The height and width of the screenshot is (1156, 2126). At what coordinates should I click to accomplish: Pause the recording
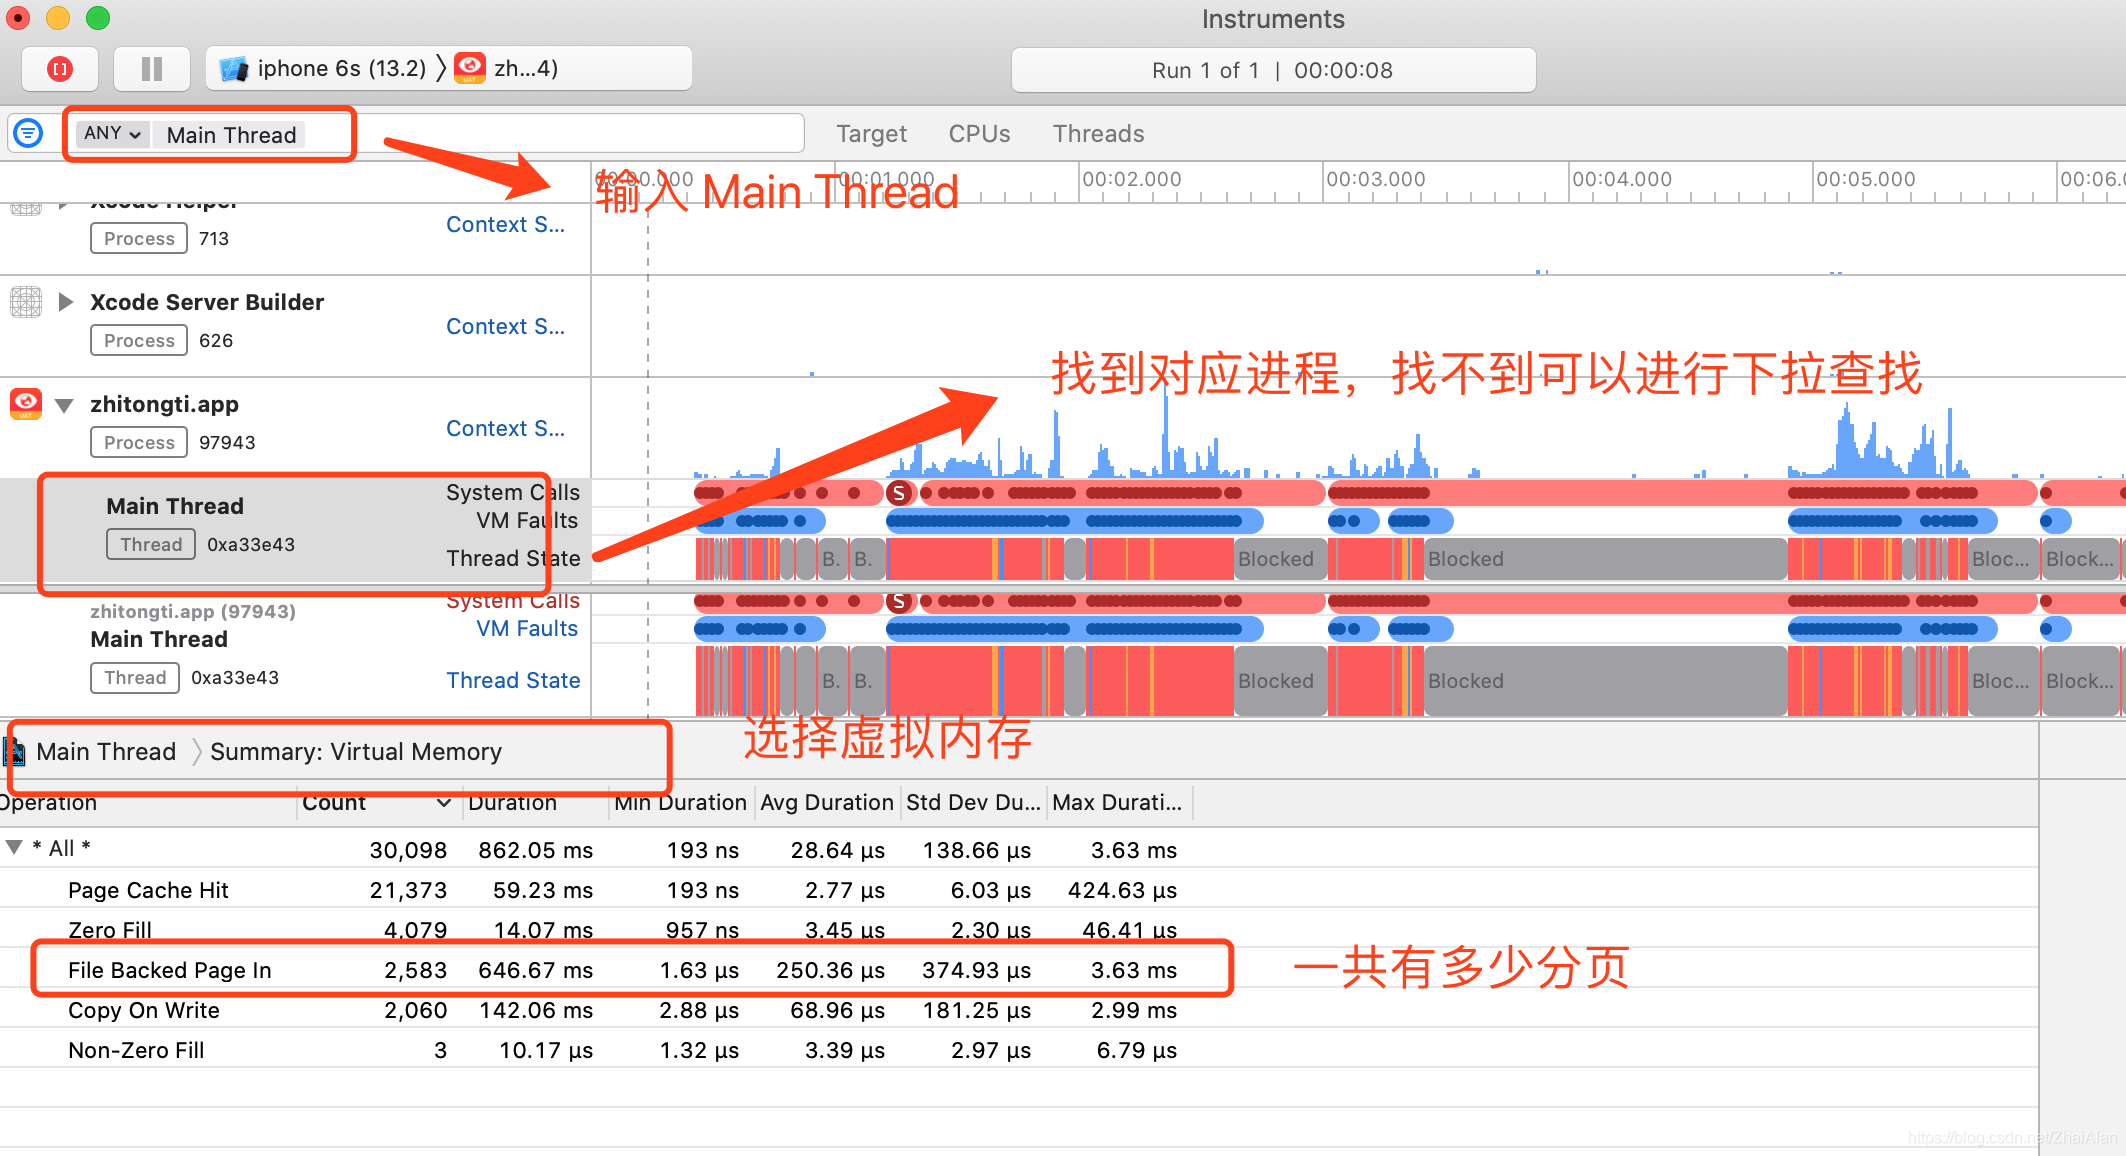click(x=152, y=69)
